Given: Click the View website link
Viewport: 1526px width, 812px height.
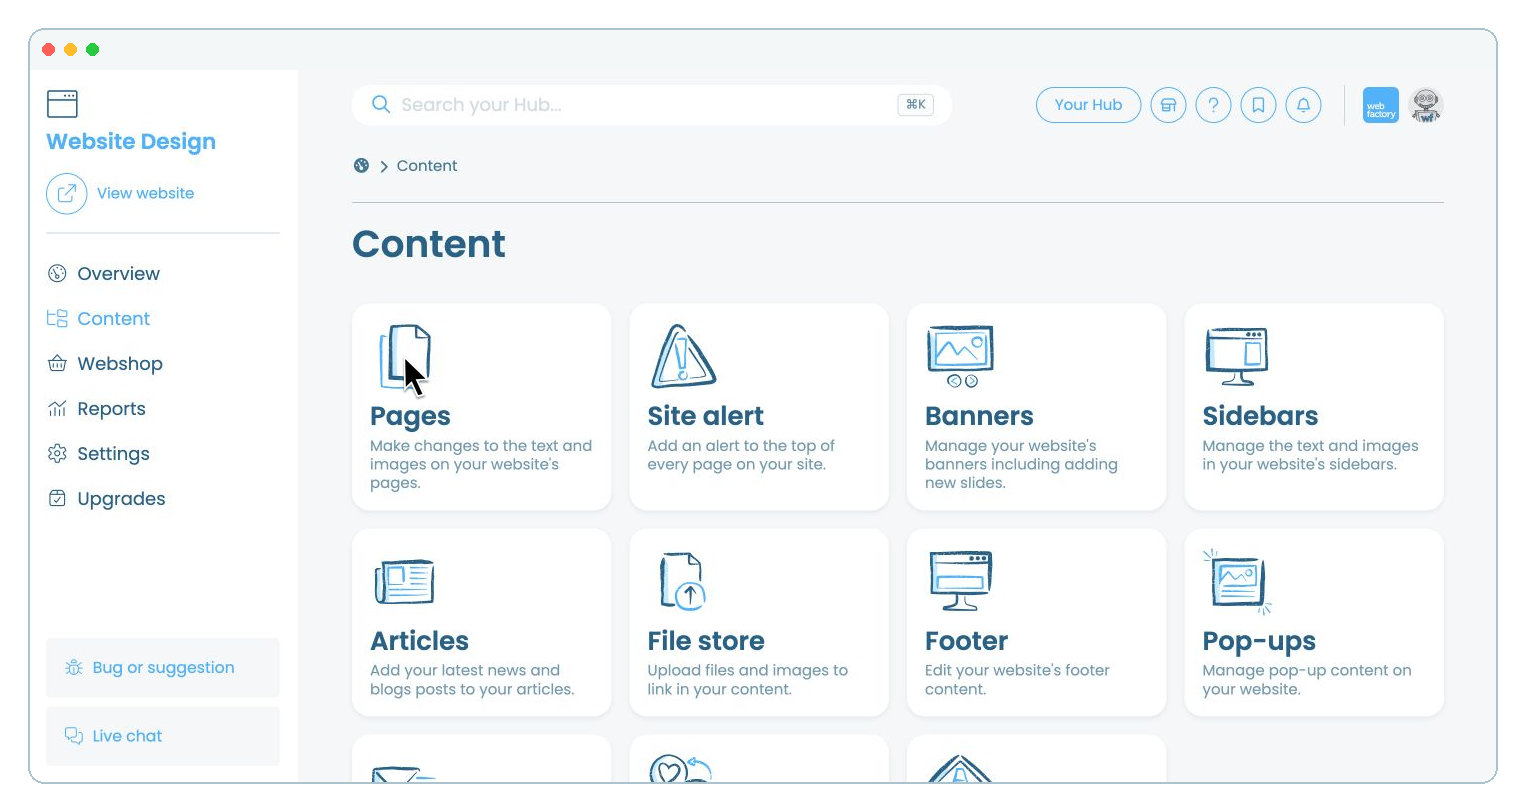Looking at the screenshot, I should (x=146, y=193).
